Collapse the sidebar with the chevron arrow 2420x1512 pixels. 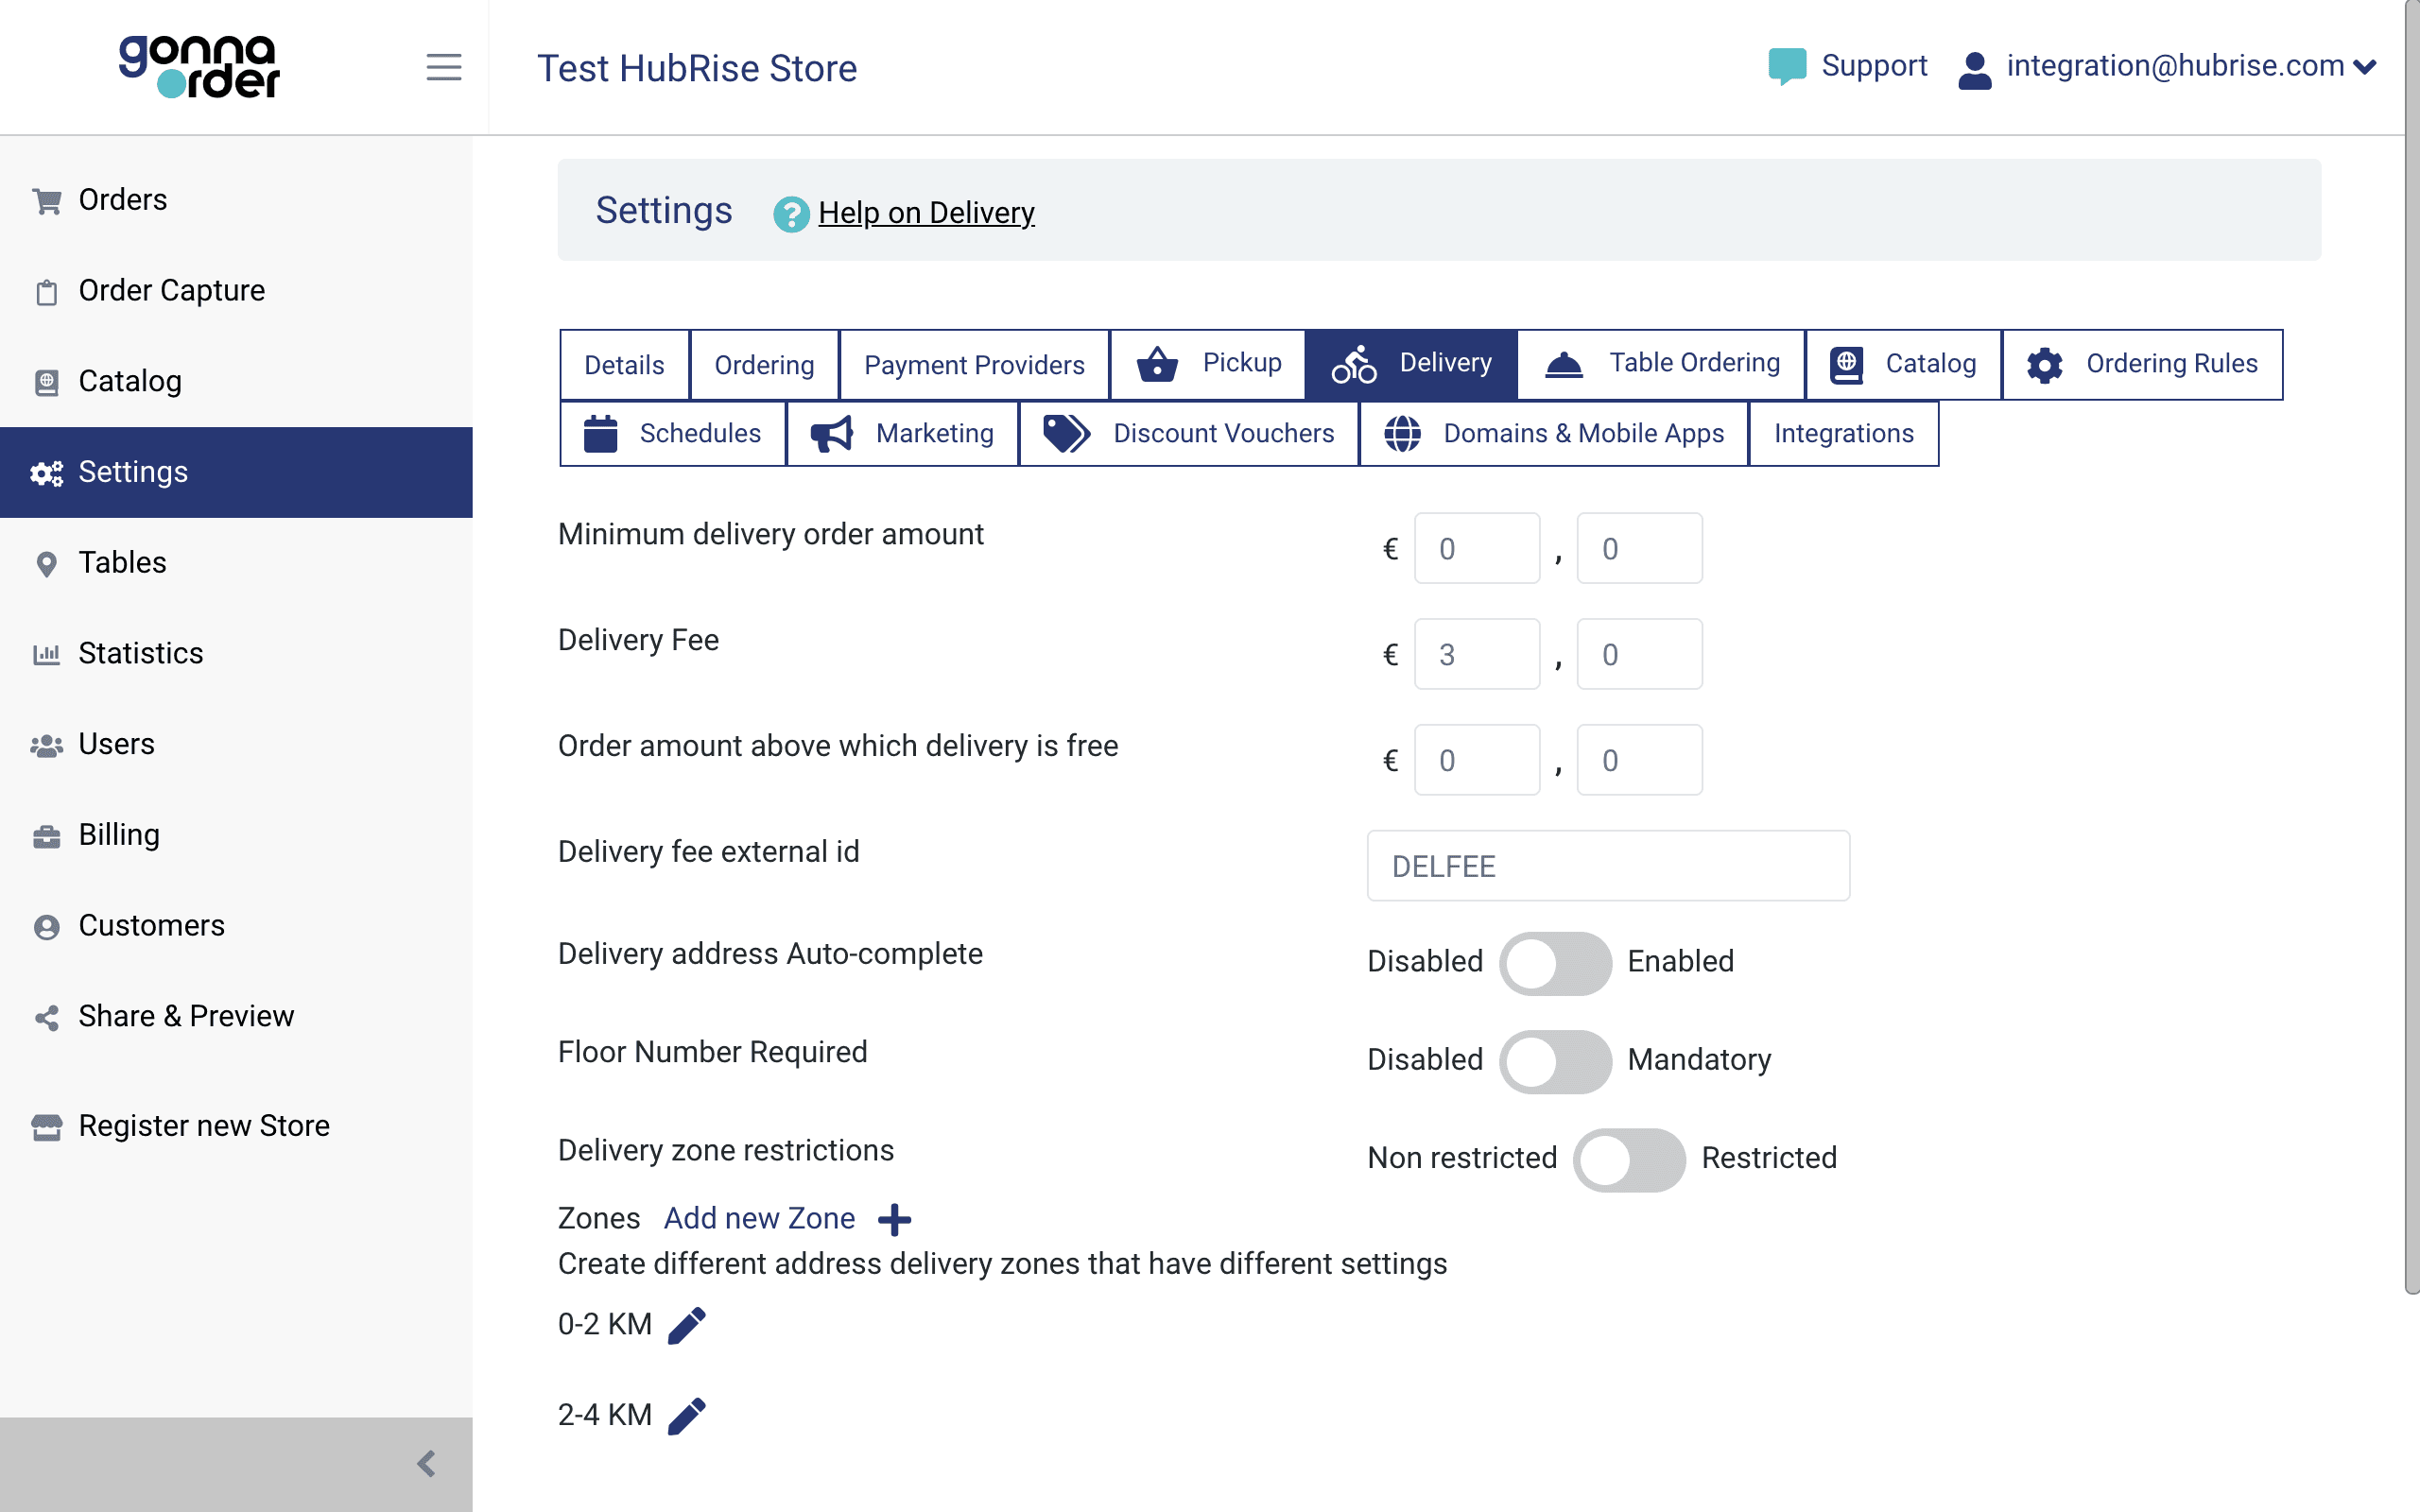(428, 1463)
